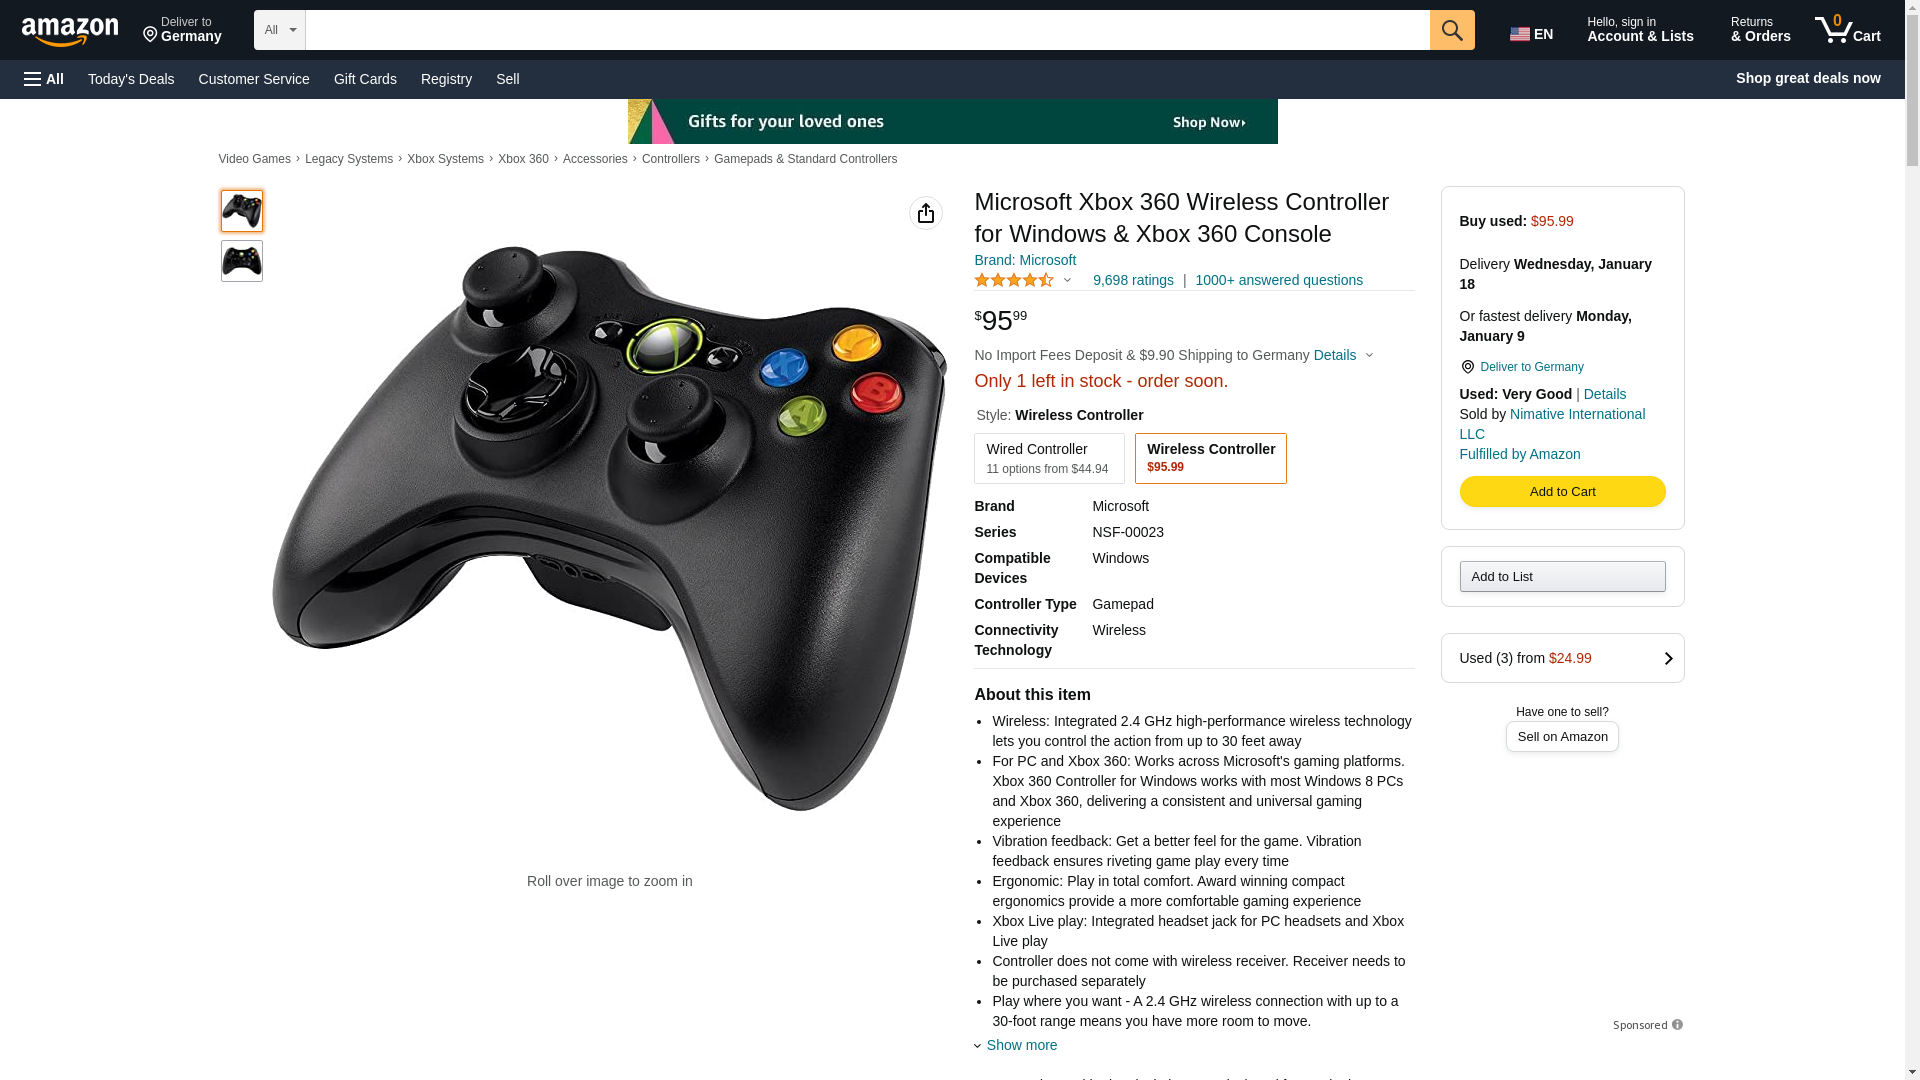Screen dimensions: 1920x1080
Task: Click the Add to Cart button
Action: [1562, 491]
